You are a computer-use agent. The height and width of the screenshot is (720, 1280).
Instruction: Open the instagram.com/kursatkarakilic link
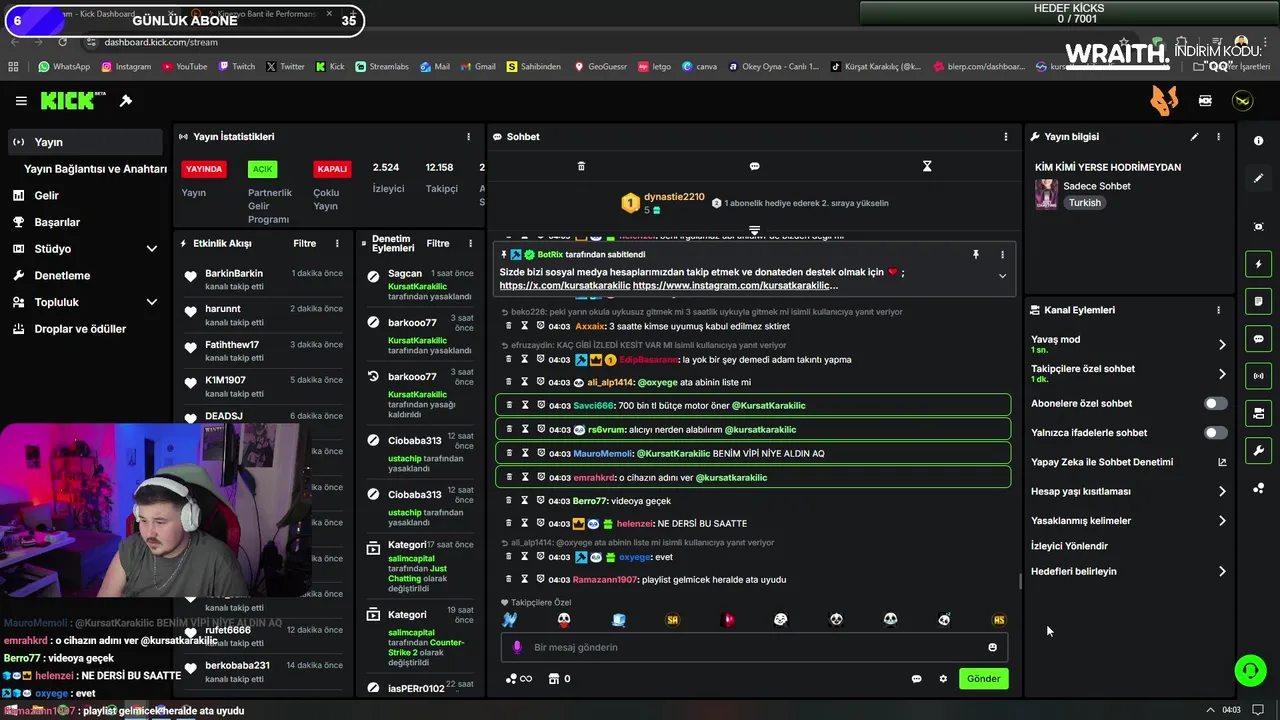tap(735, 286)
